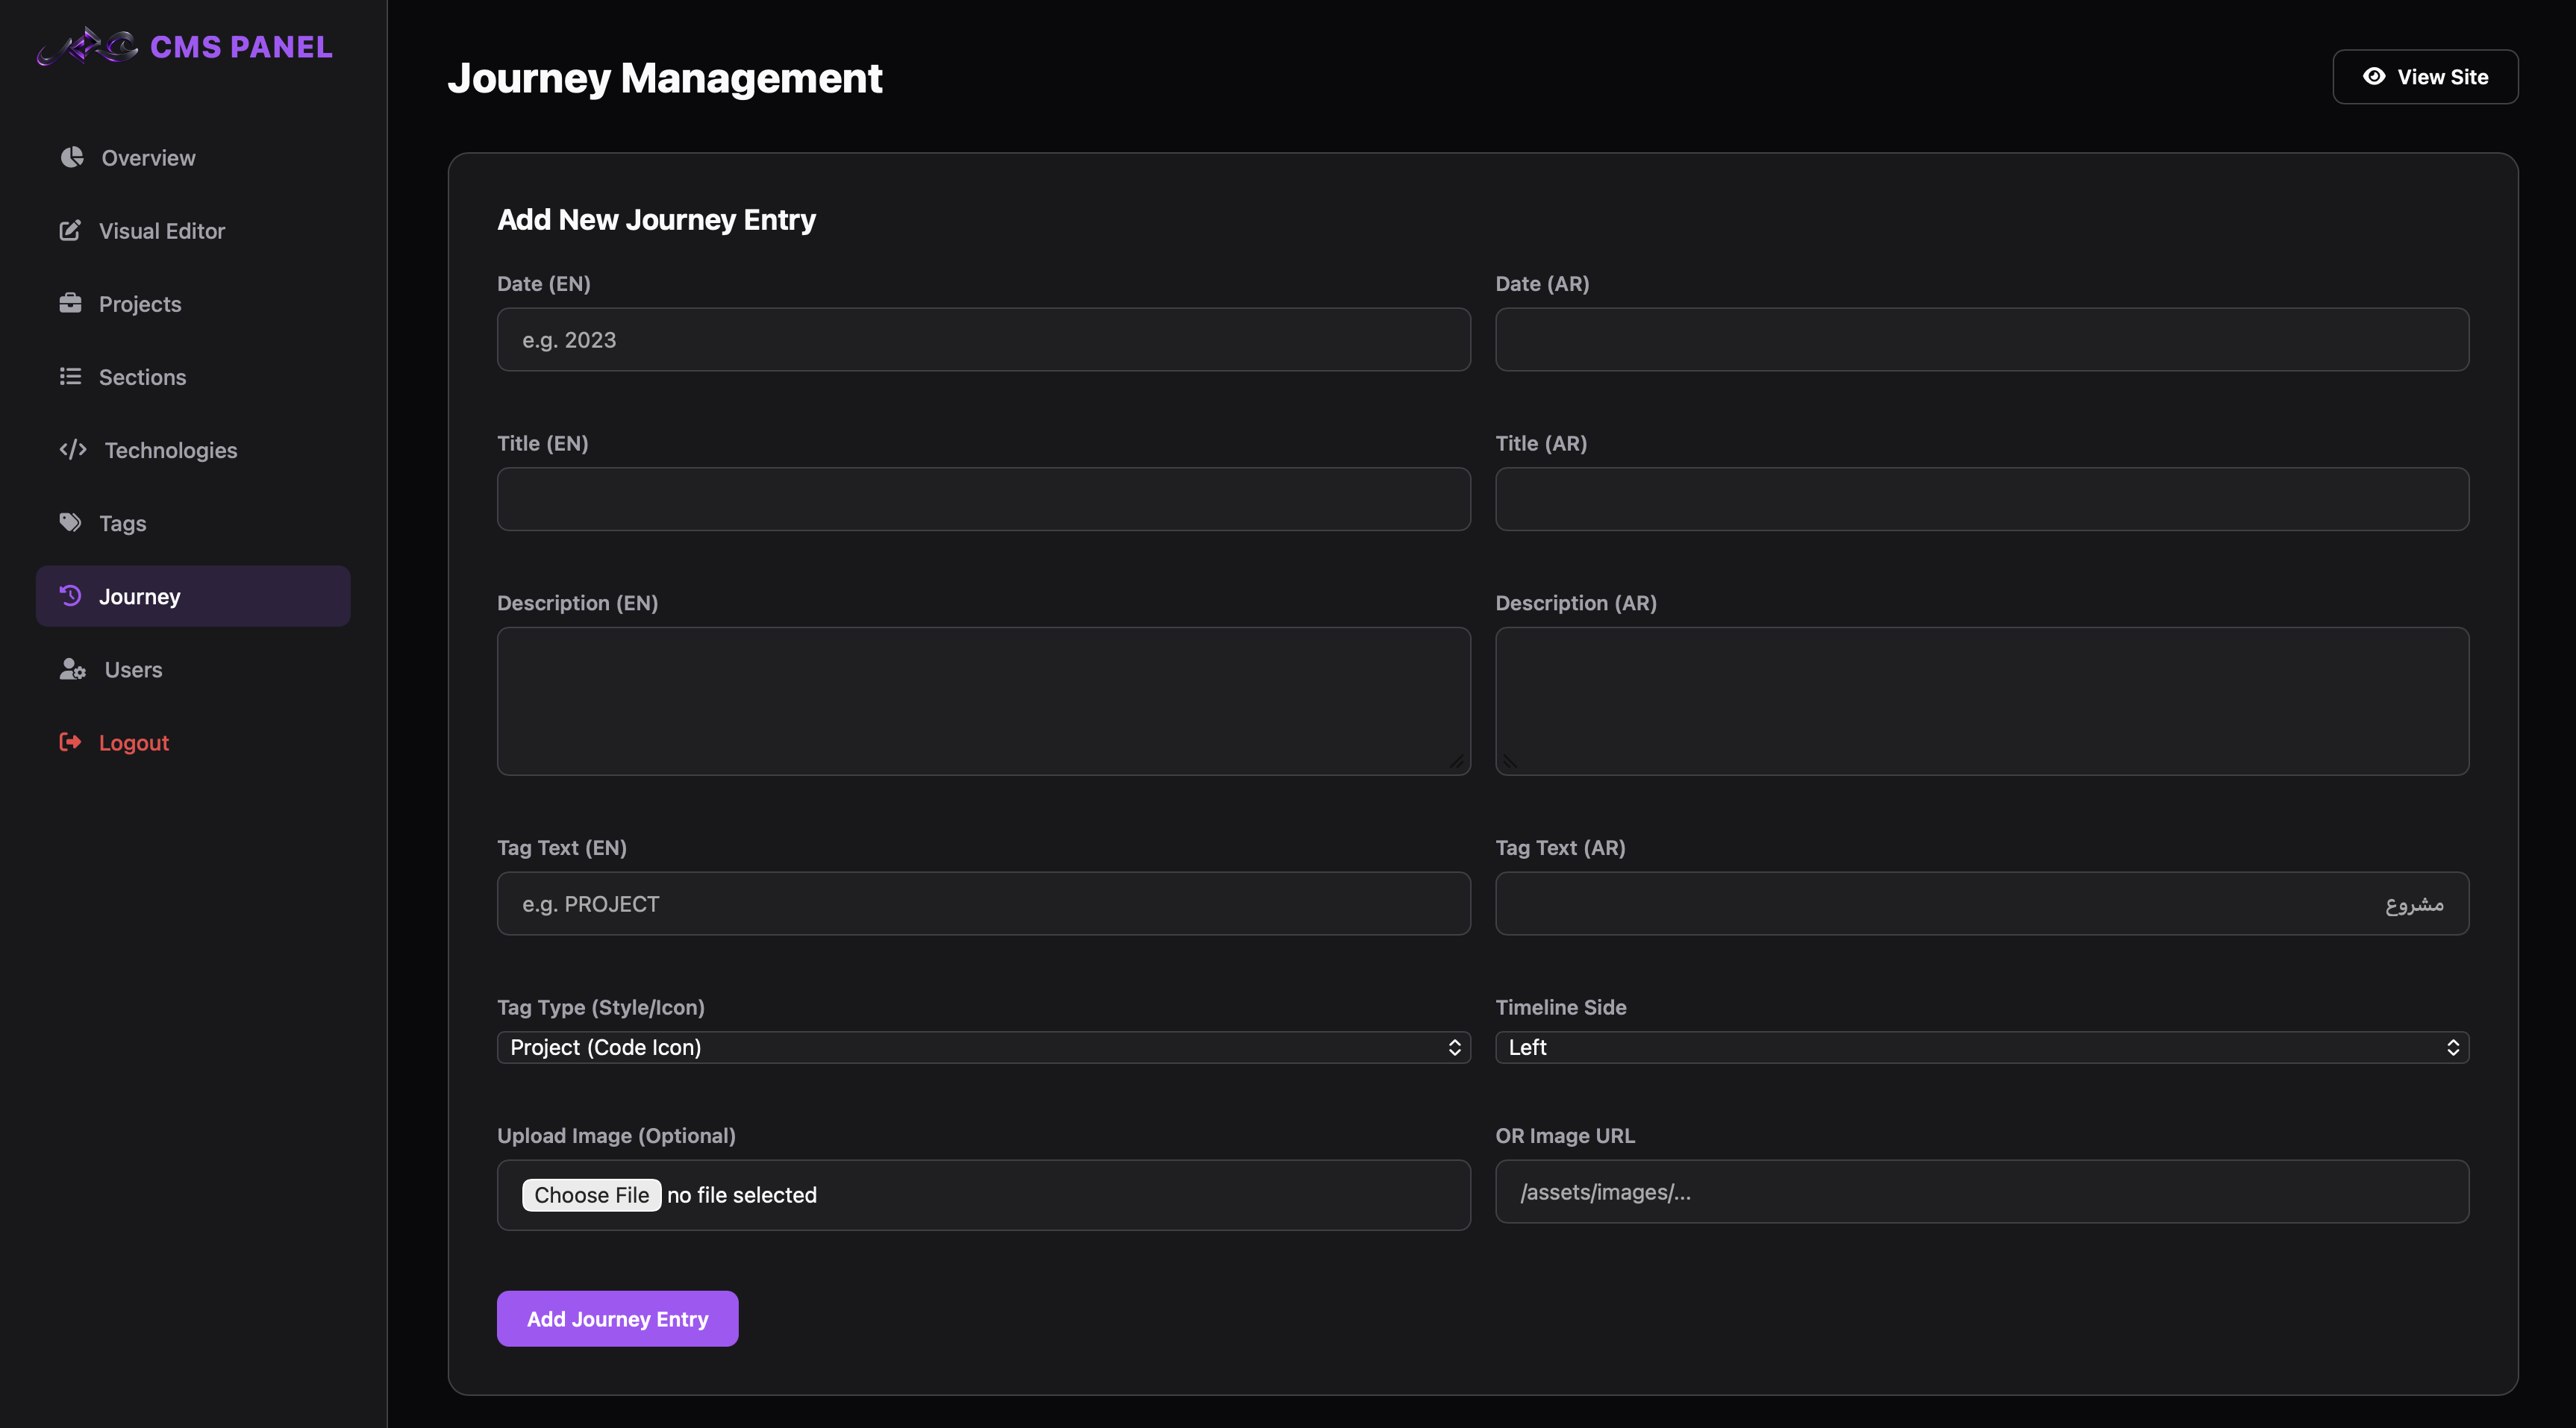Open the Projects section
The width and height of the screenshot is (2576, 1428).
tap(193, 304)
